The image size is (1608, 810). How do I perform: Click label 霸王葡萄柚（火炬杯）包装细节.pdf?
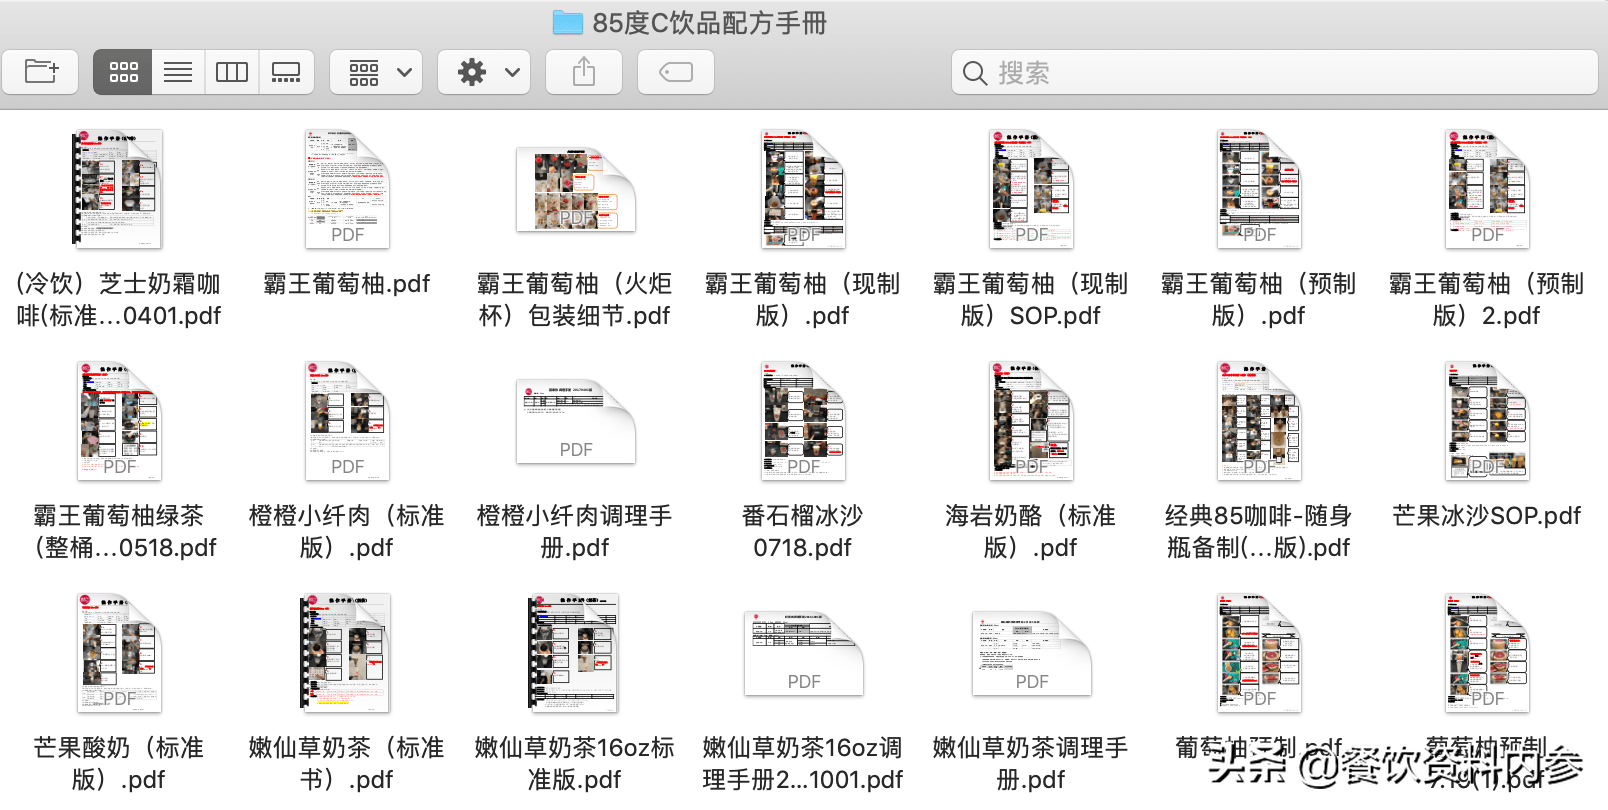click(x=575, y=300)
